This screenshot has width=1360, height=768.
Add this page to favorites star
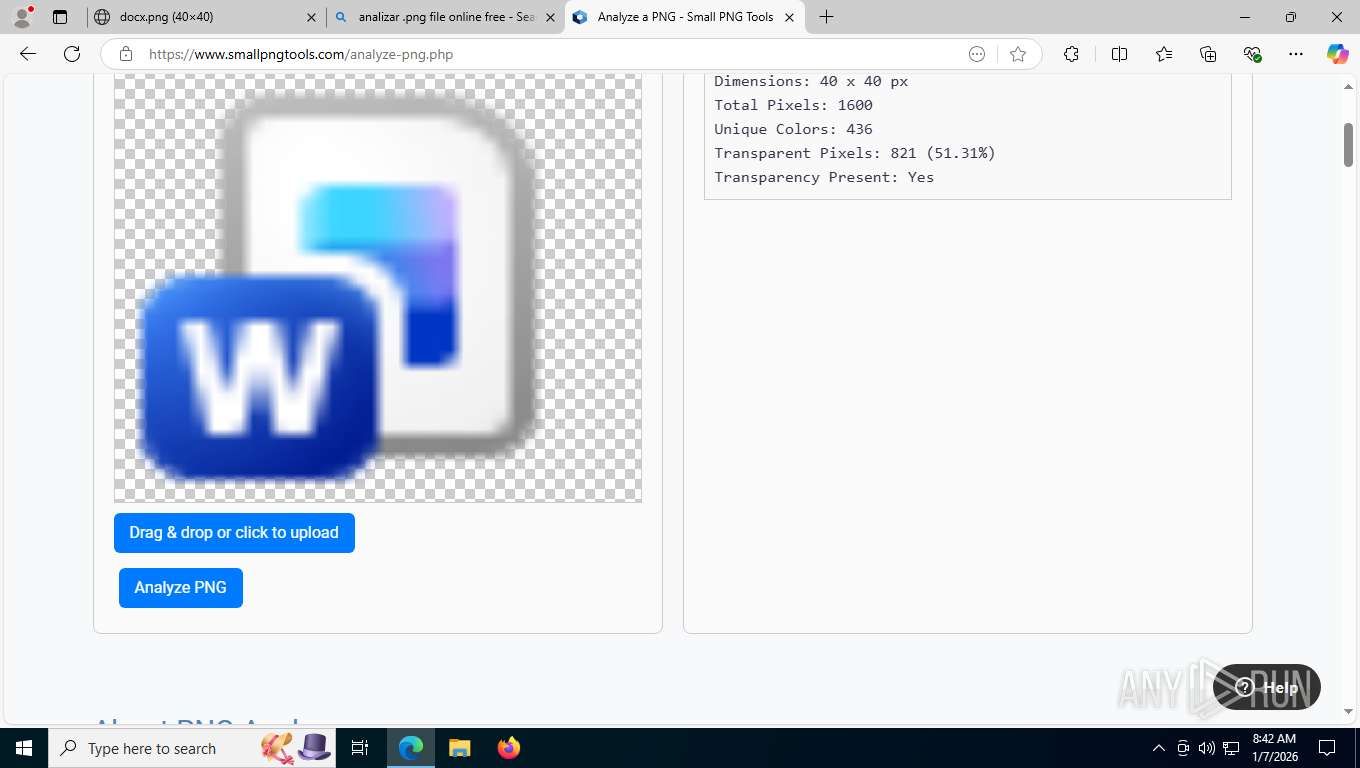[1018, 54]
